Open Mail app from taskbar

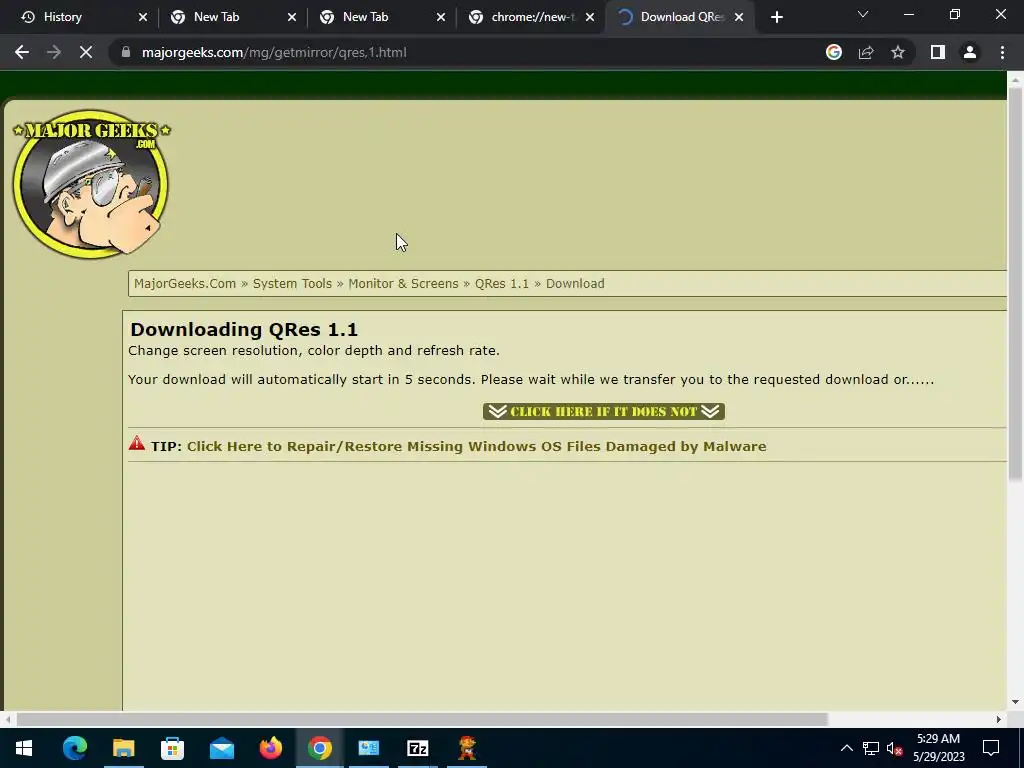(221, 748)
